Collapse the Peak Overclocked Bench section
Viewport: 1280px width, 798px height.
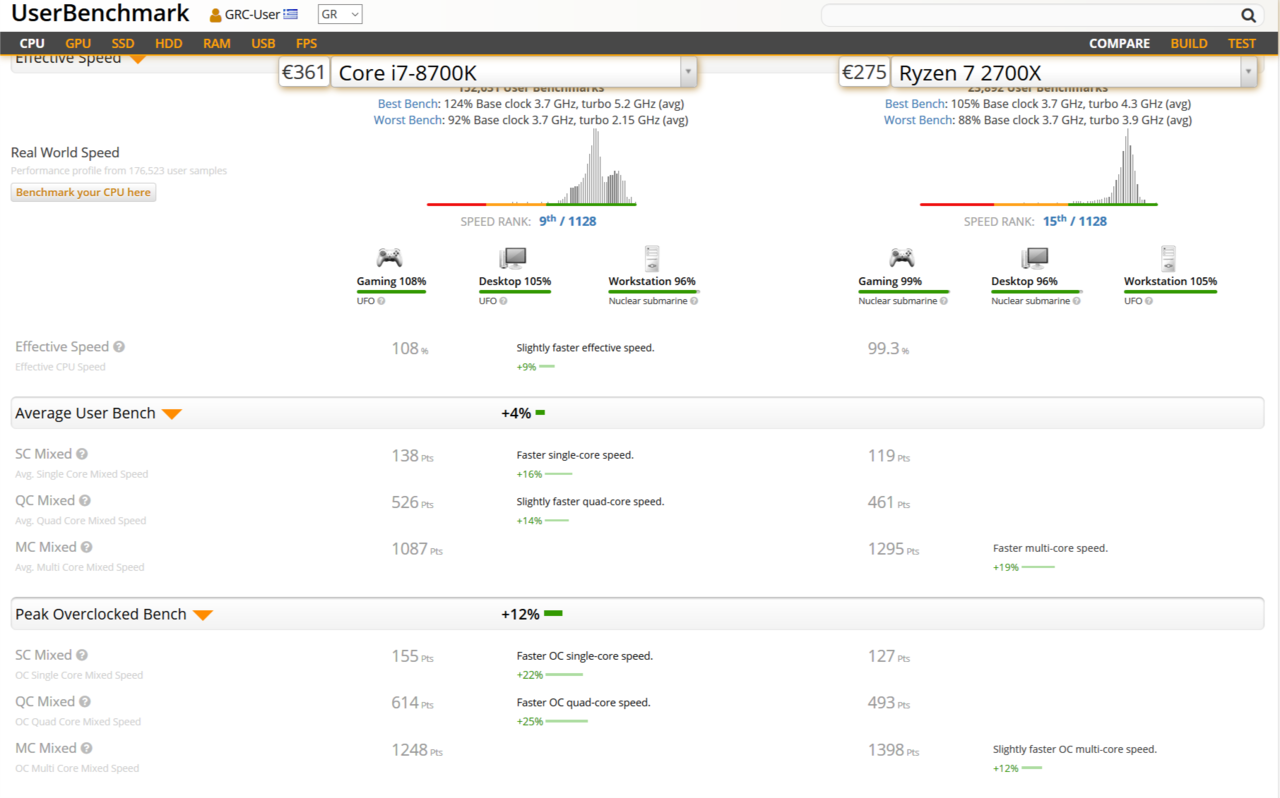pos(203,615)
